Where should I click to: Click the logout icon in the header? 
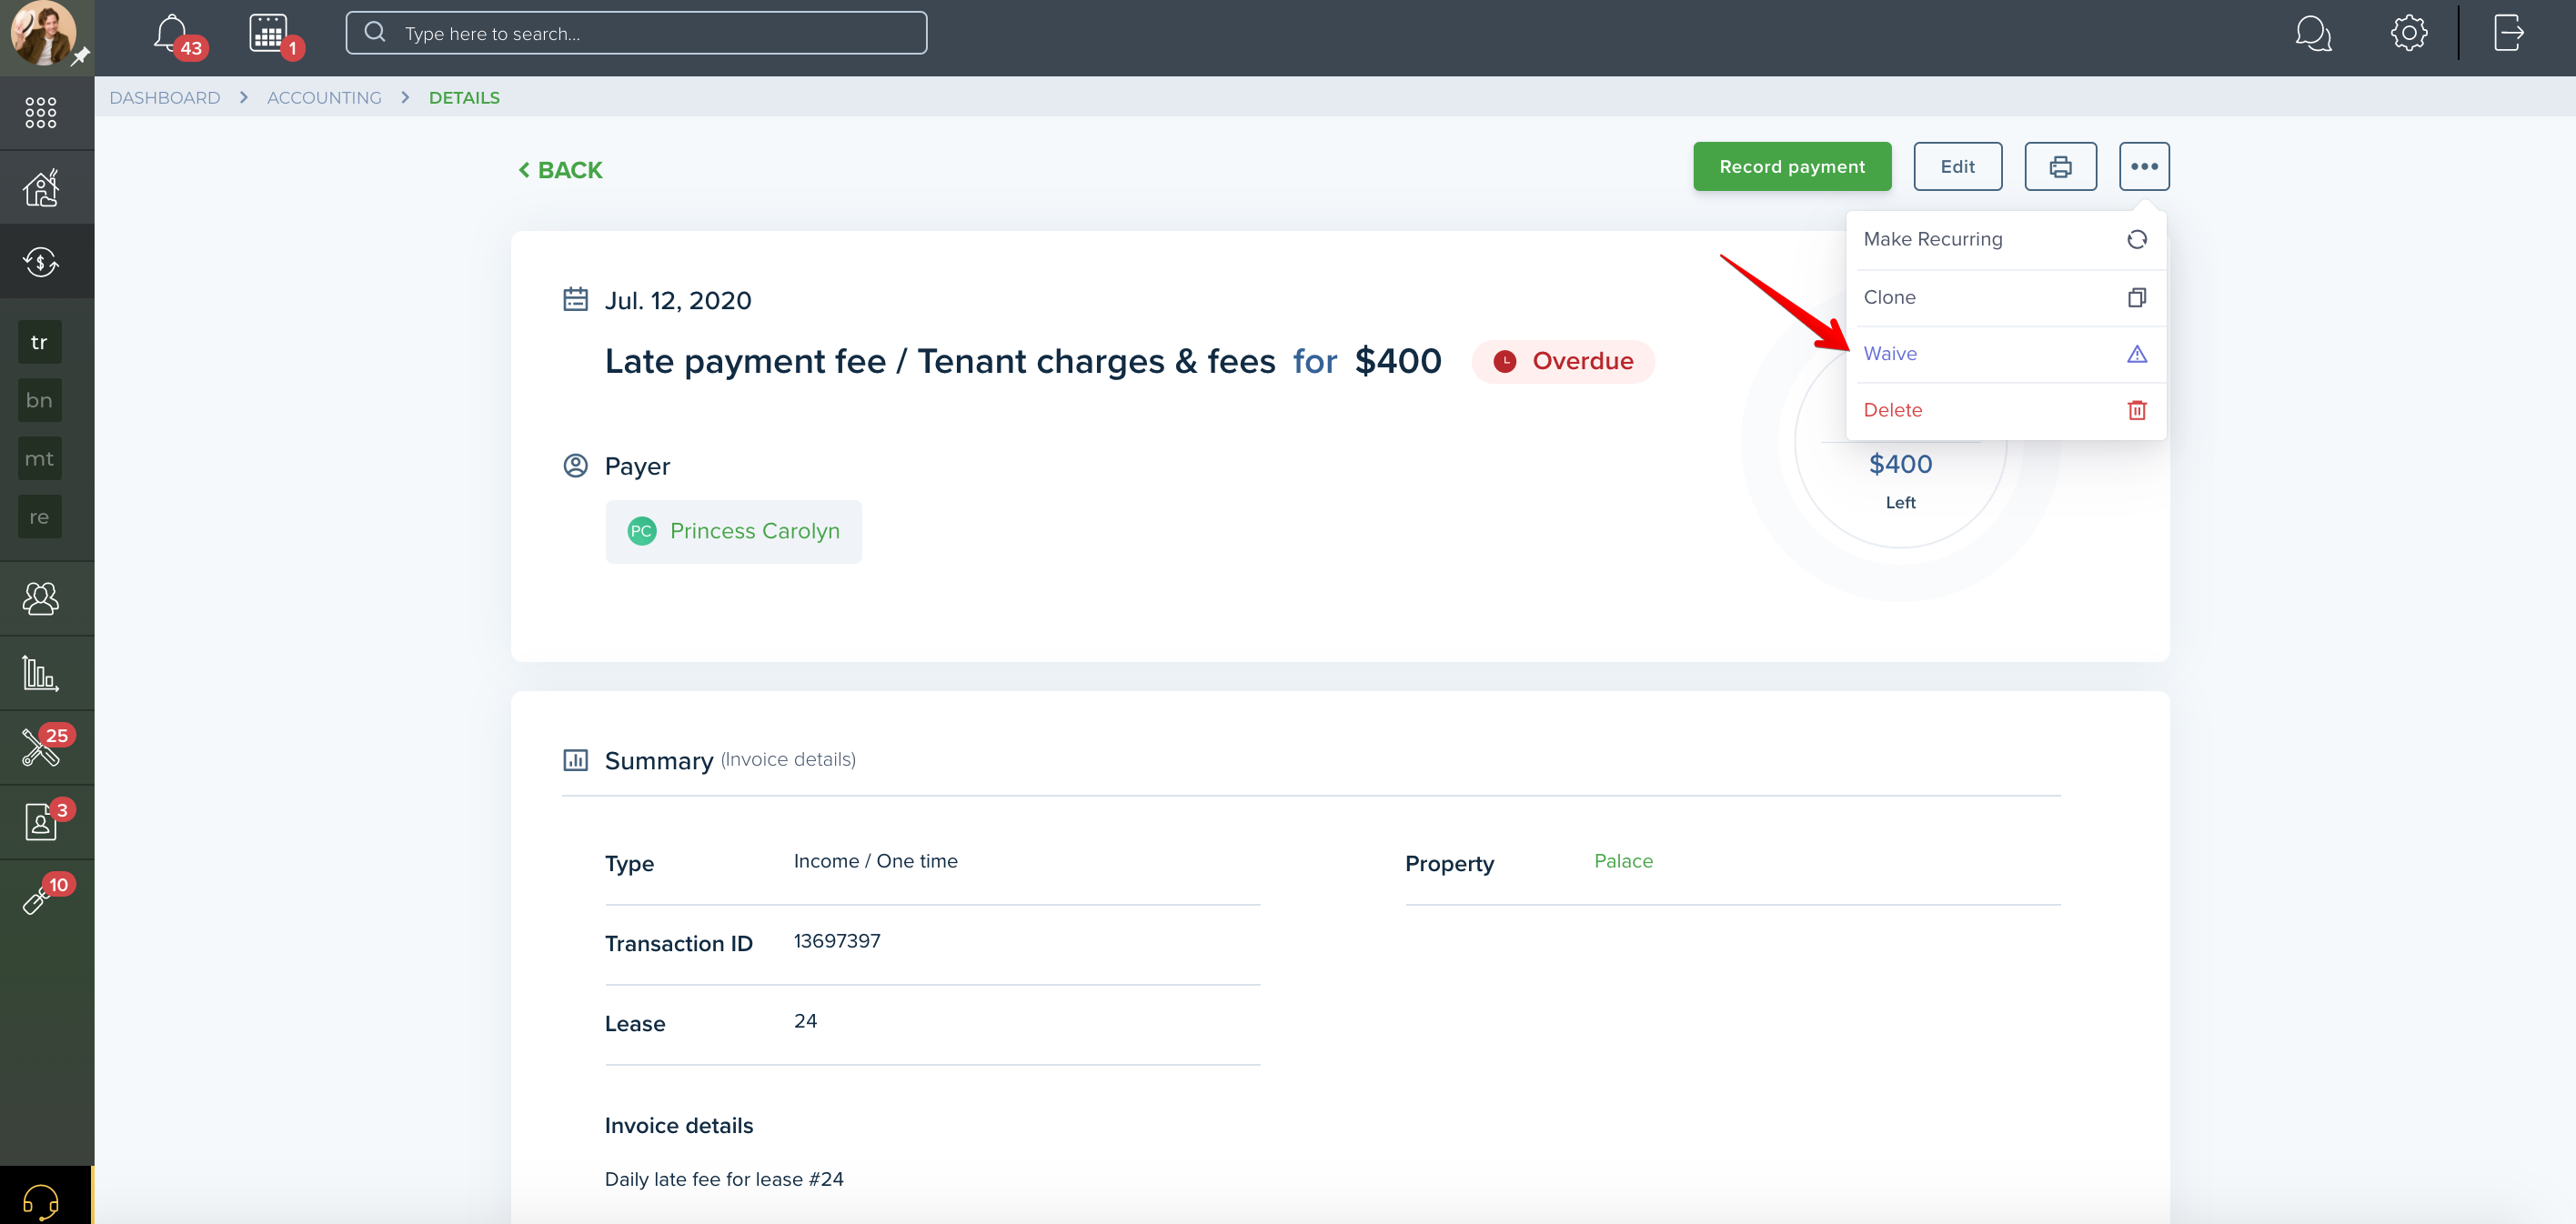2508,33
